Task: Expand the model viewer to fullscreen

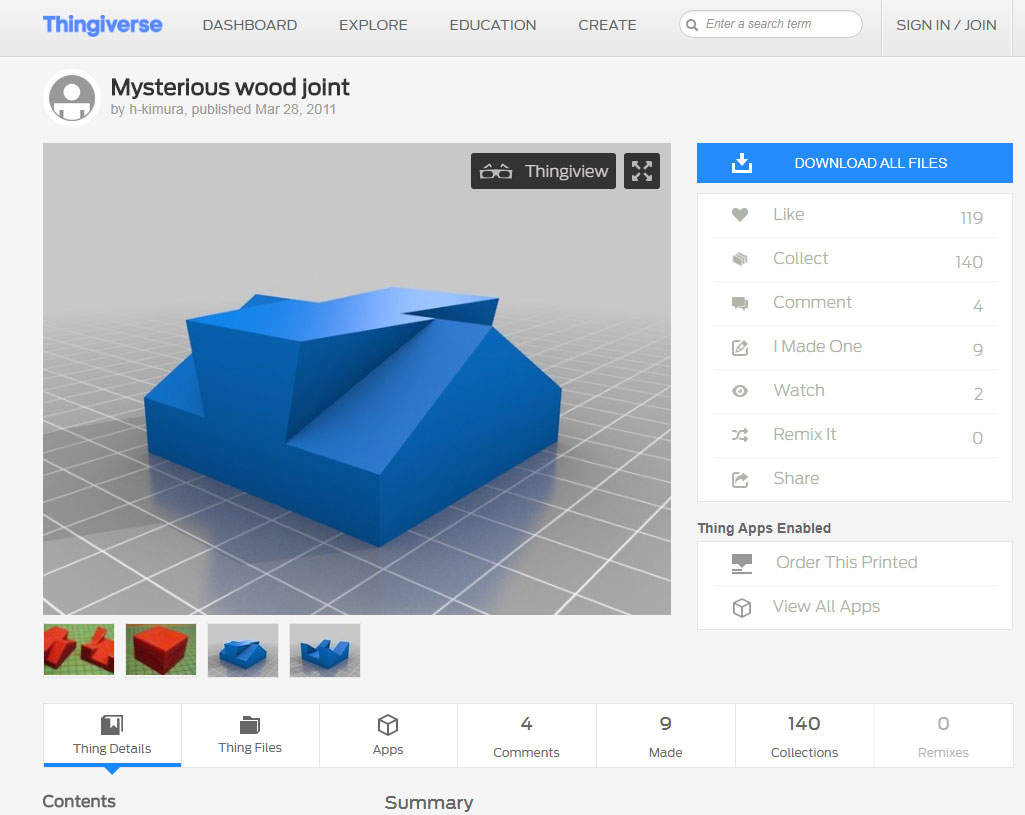Action: 642,171
